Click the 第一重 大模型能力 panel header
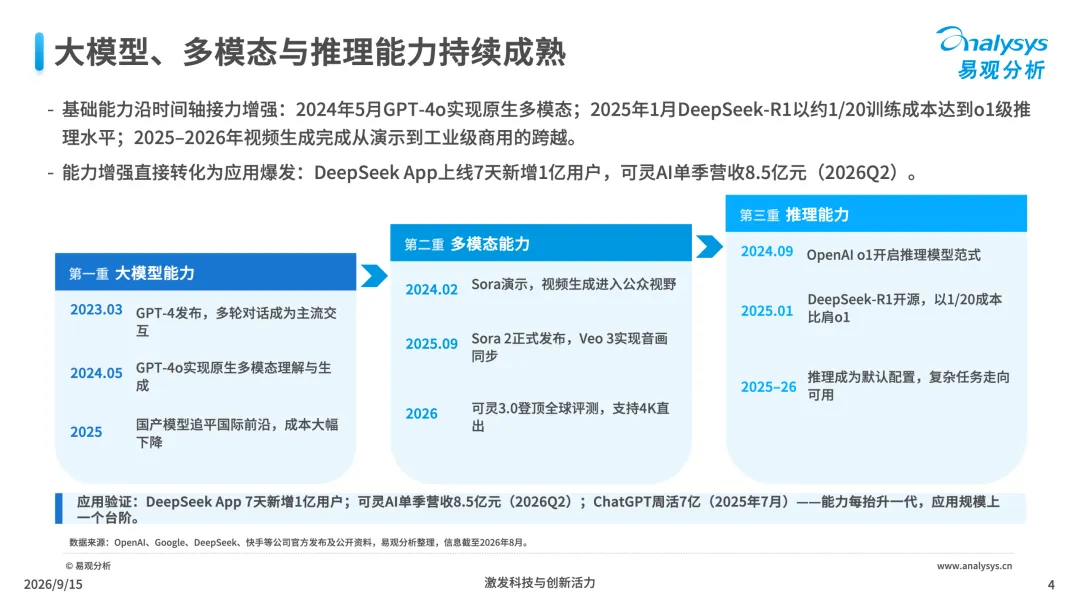The height and width of the screenshot is (608, 1080). pos(205,273)
